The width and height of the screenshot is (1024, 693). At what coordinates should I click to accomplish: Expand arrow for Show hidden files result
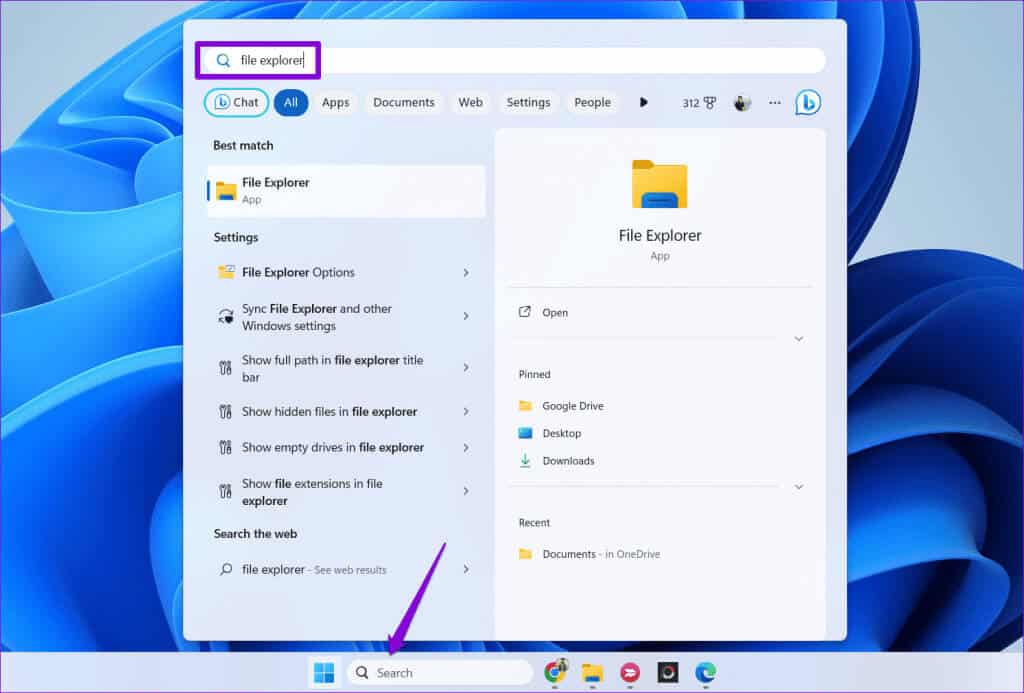[x=466, y=411]
